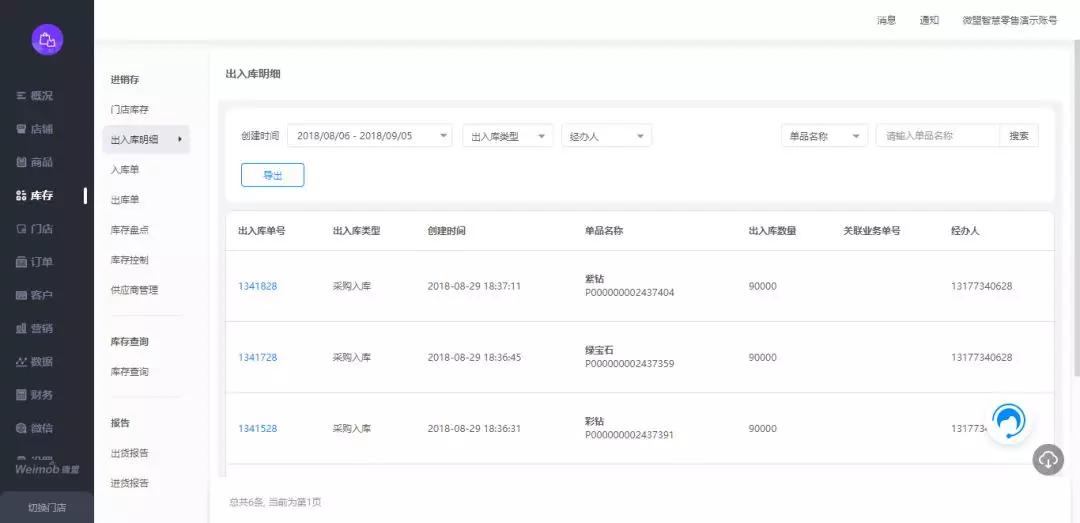Open record link 1341728
The image size is (1080, 523).
click(258, 357)
